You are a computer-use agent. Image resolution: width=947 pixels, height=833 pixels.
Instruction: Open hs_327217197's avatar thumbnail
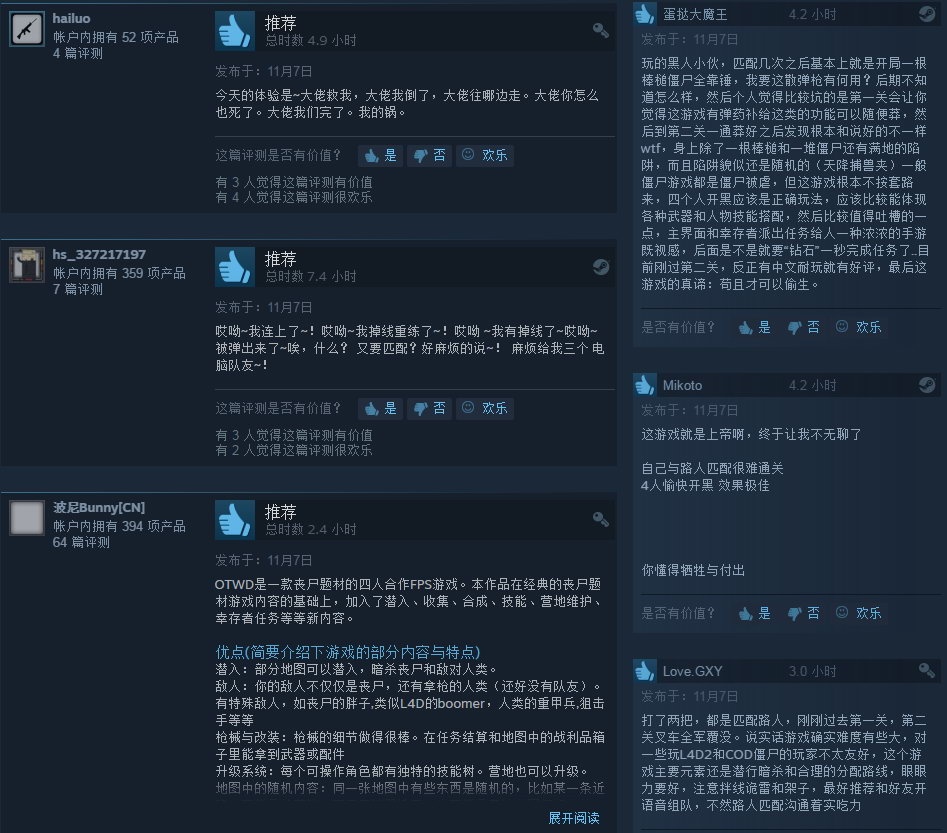click(x=27, y=265)
